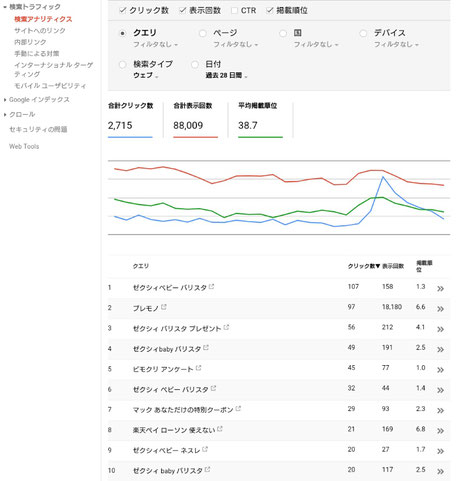
Task: Open サイトへのリンク in sidebar
Action: [x=40, y=31]
